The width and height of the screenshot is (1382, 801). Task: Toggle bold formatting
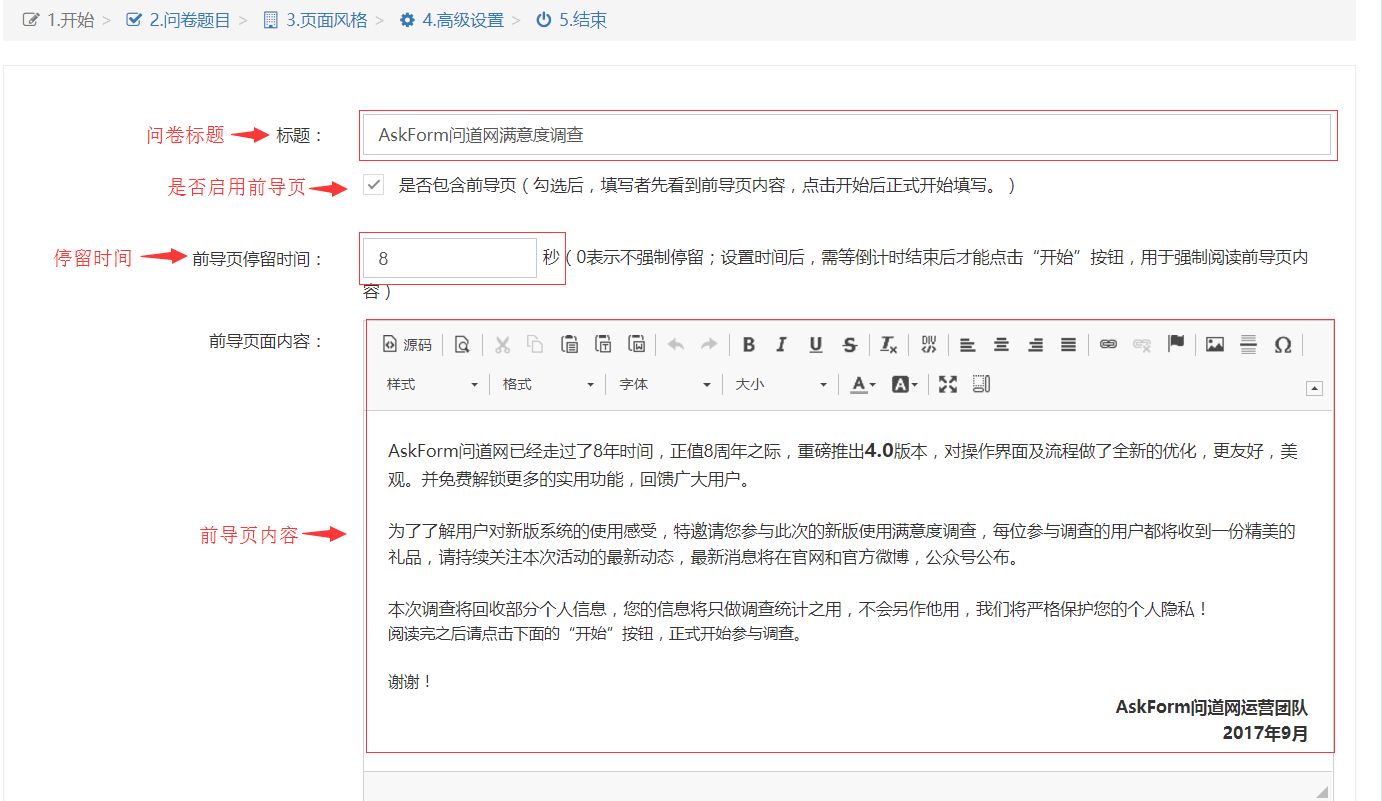(x=749, y=345)
